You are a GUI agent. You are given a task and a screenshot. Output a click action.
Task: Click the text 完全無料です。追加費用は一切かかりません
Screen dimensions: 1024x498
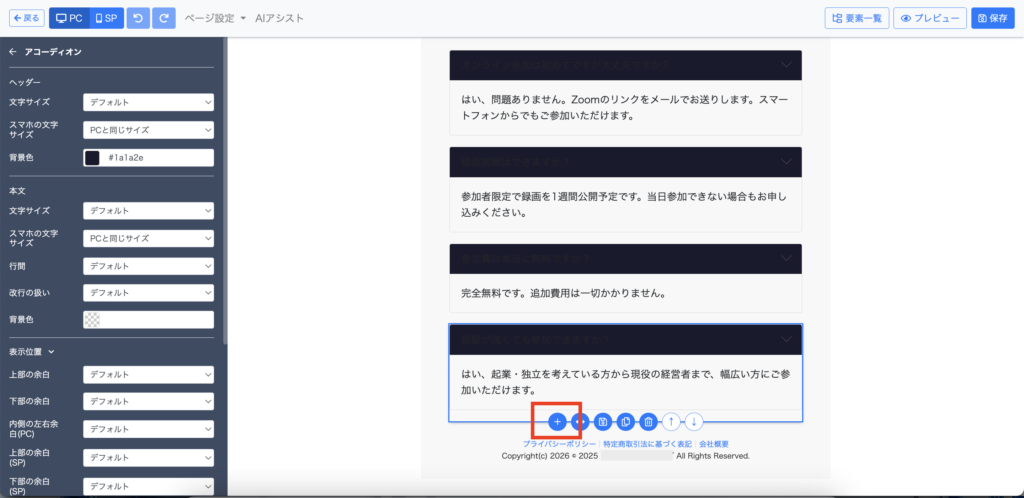click(563, 293)
